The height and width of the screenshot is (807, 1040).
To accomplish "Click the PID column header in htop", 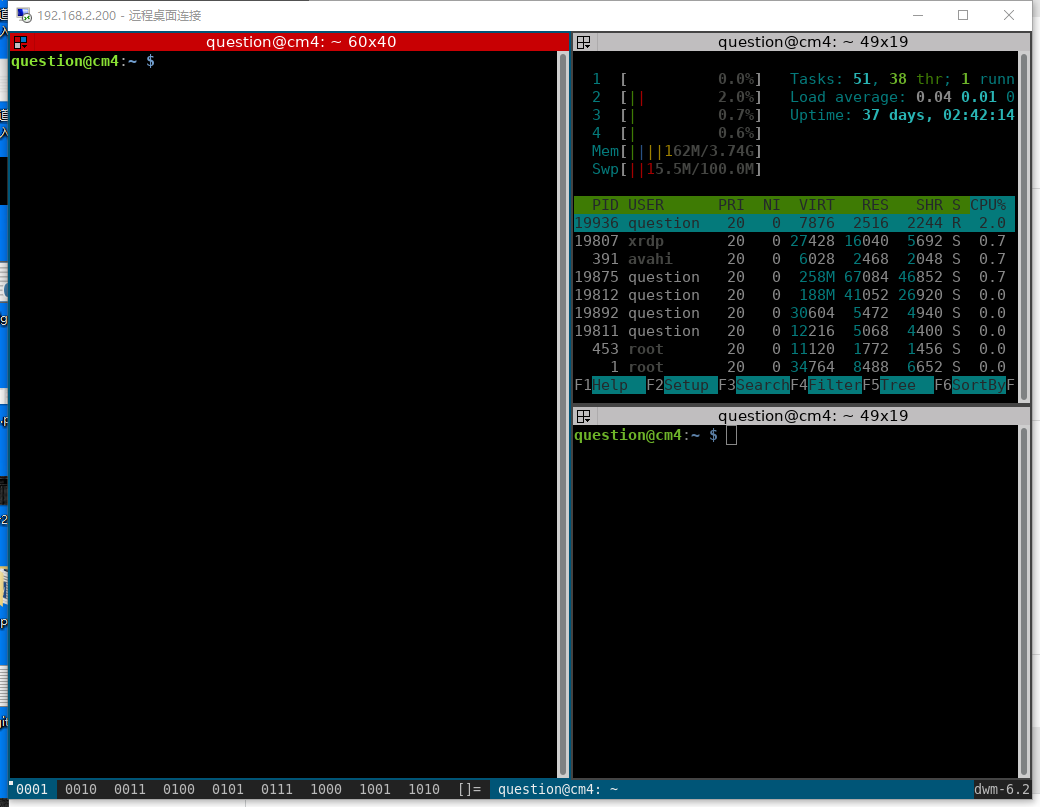I will pos(605,205).
